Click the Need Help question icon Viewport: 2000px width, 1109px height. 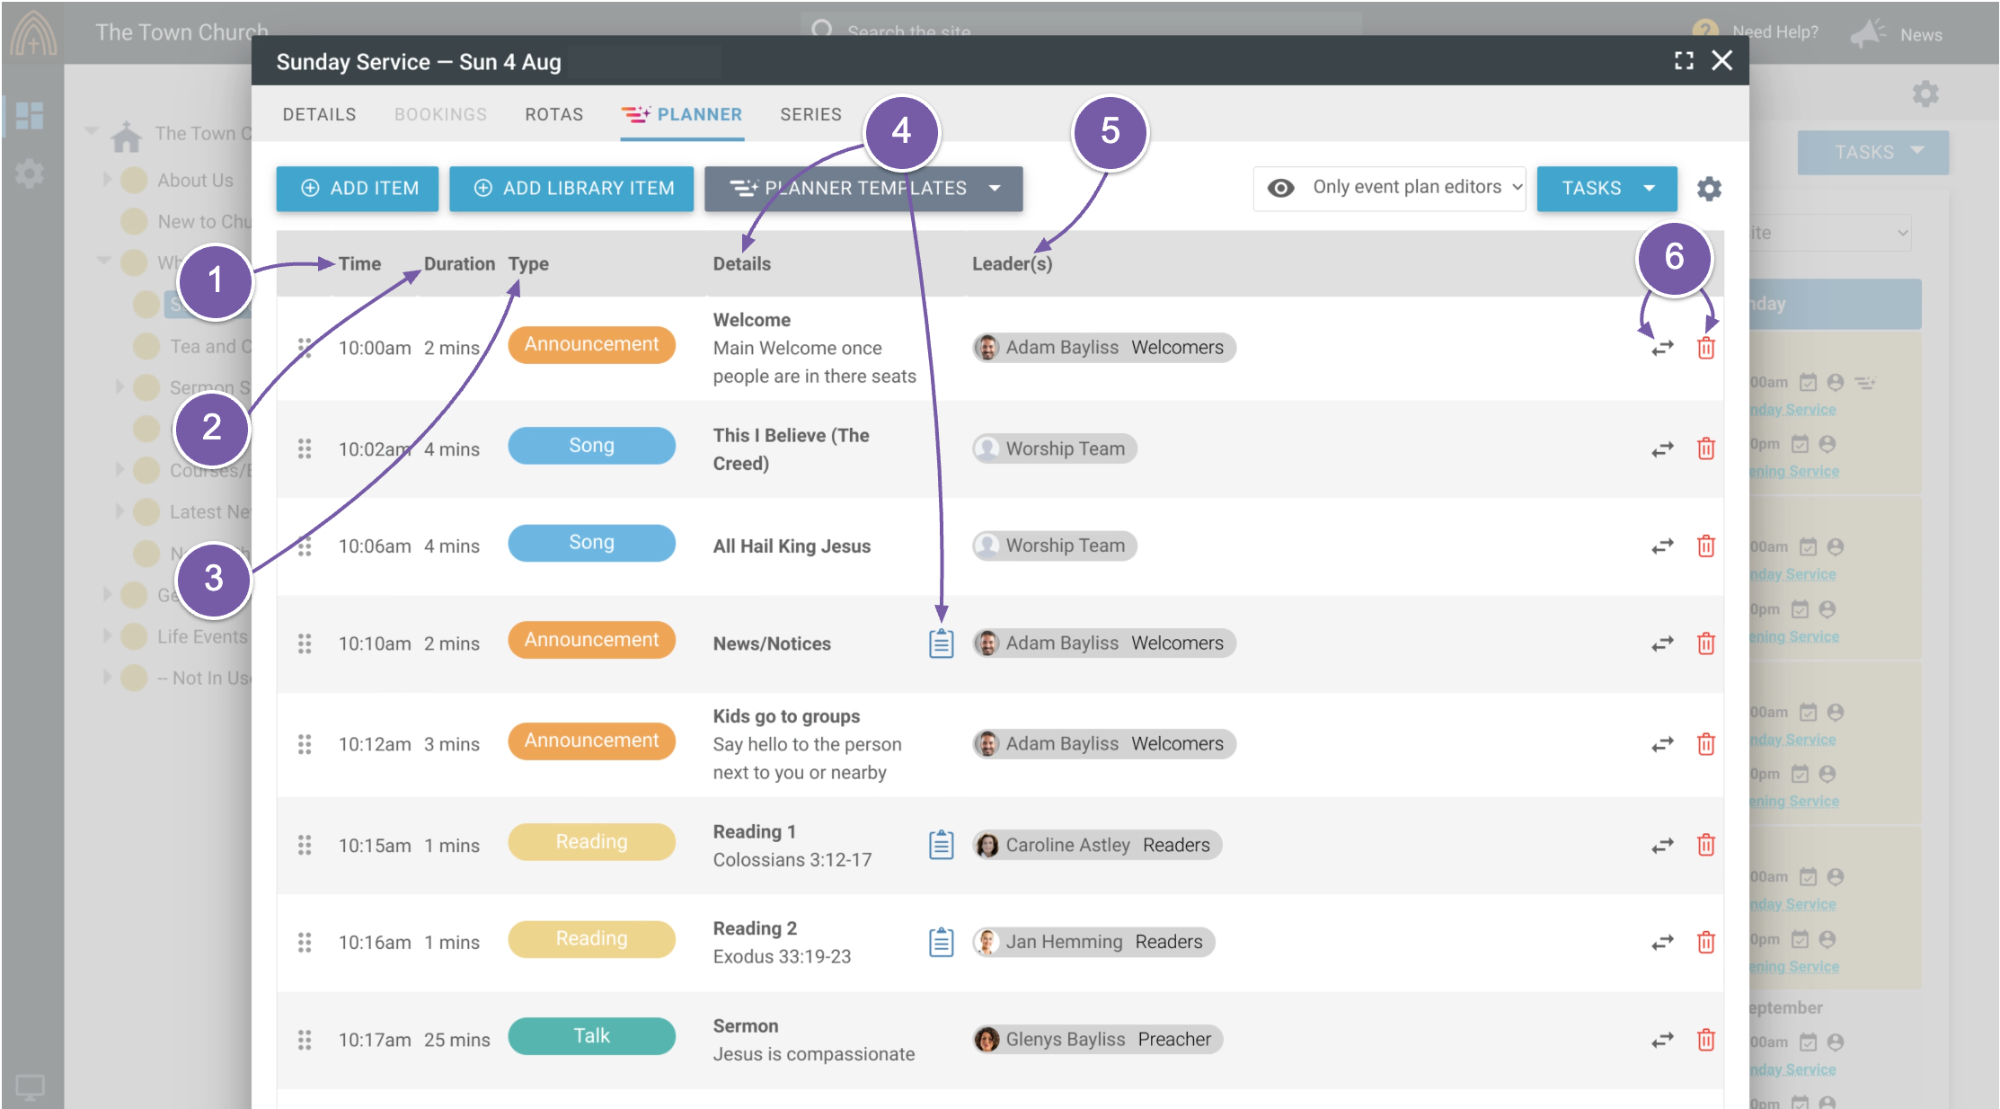click(1705, 31)
